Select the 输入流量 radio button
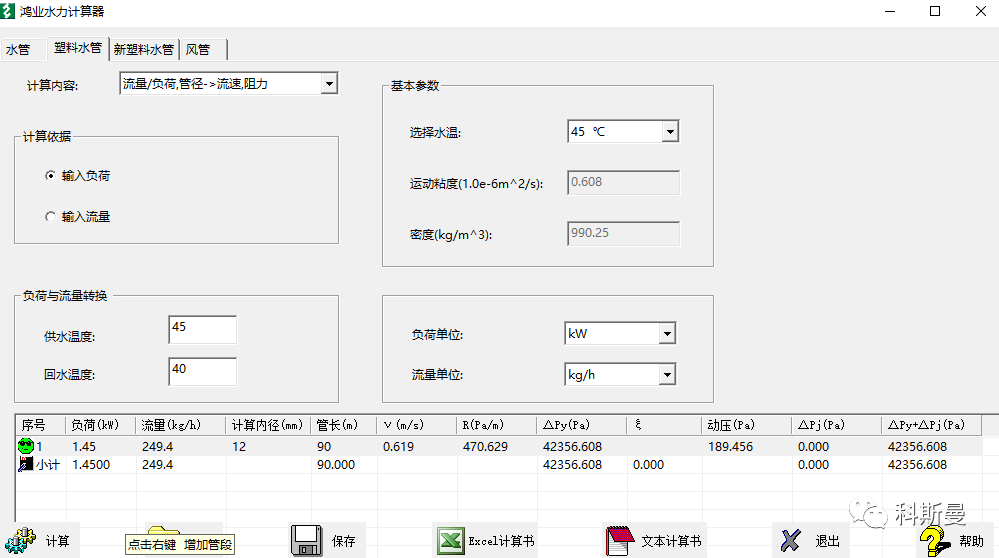999x558 pixels. click(51, 217)
